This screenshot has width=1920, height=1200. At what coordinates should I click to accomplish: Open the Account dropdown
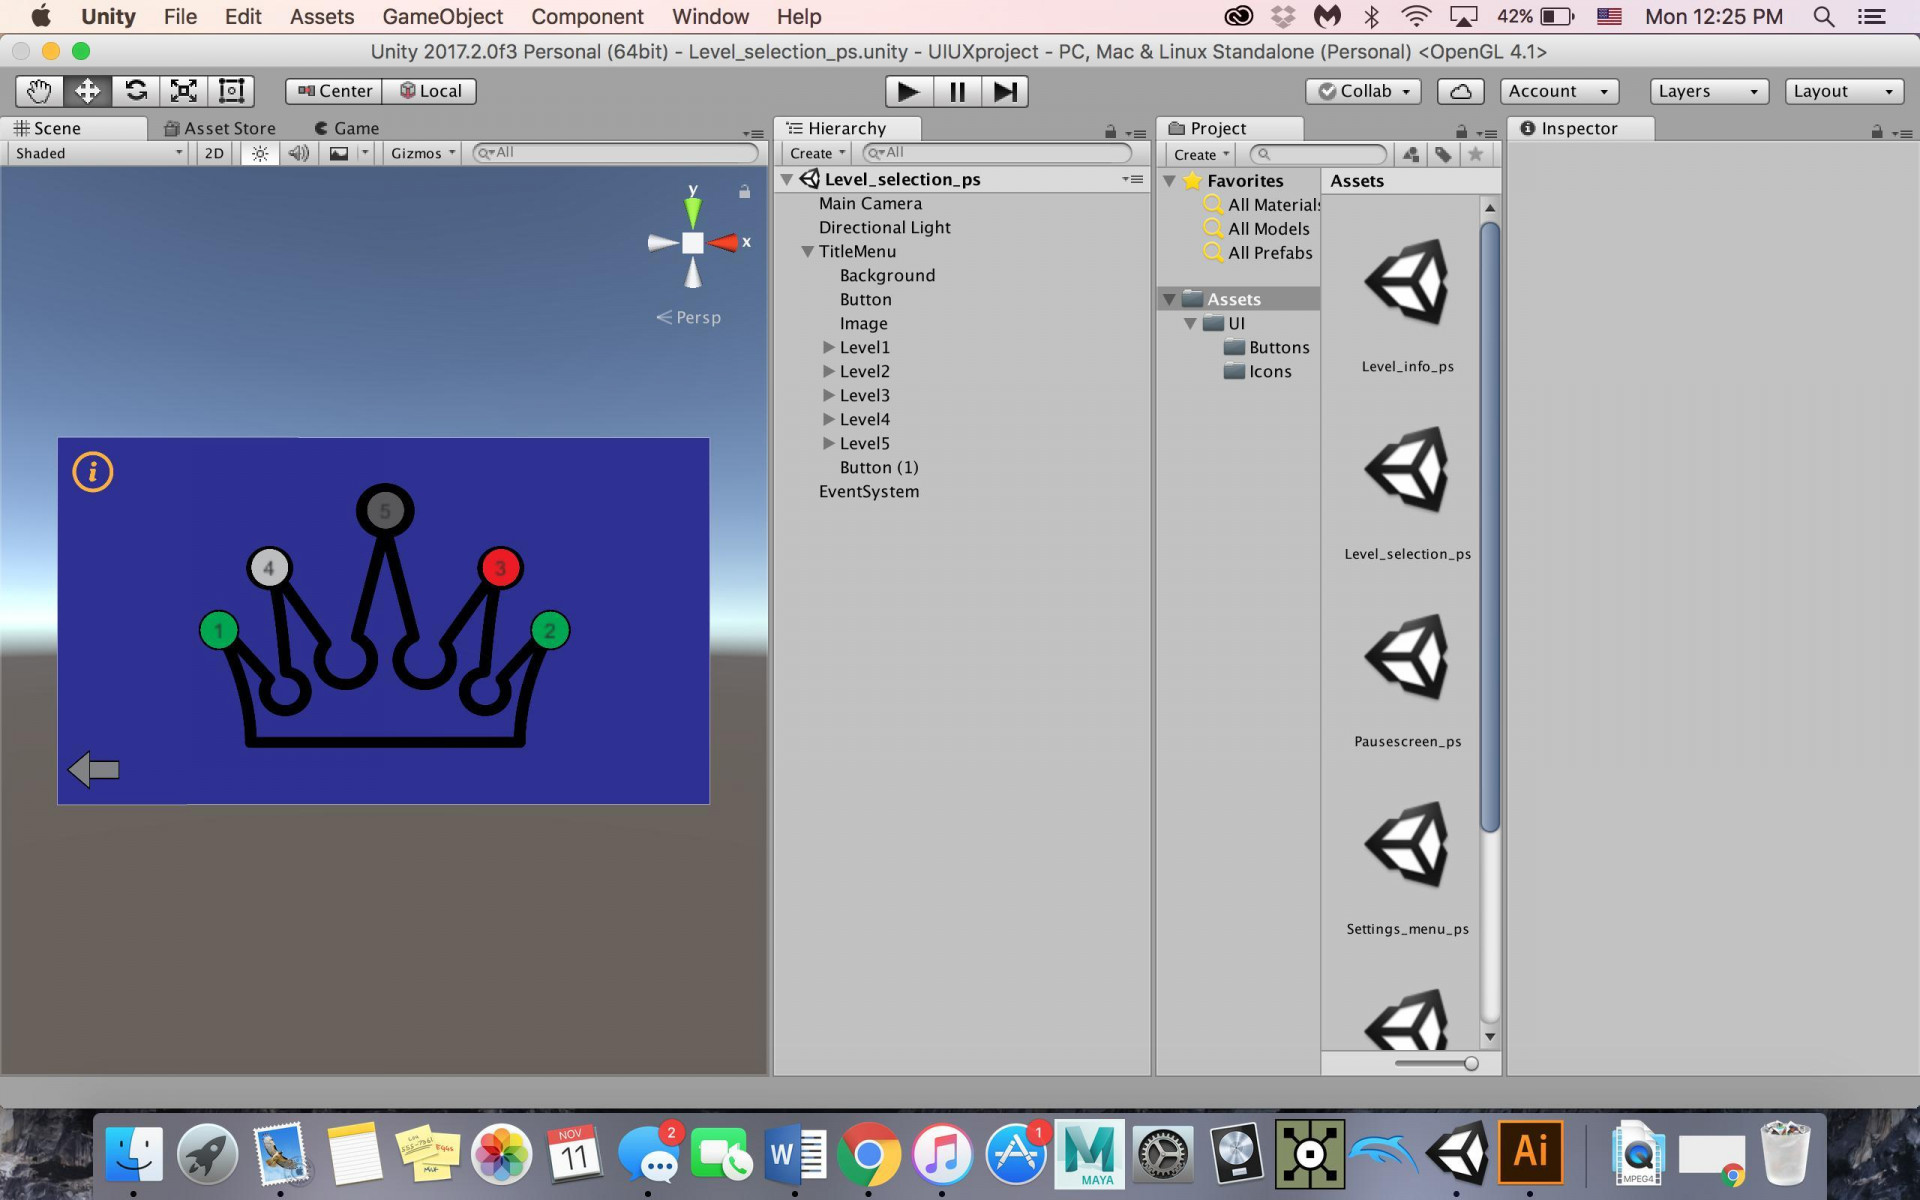click(x=1559, y=91)
